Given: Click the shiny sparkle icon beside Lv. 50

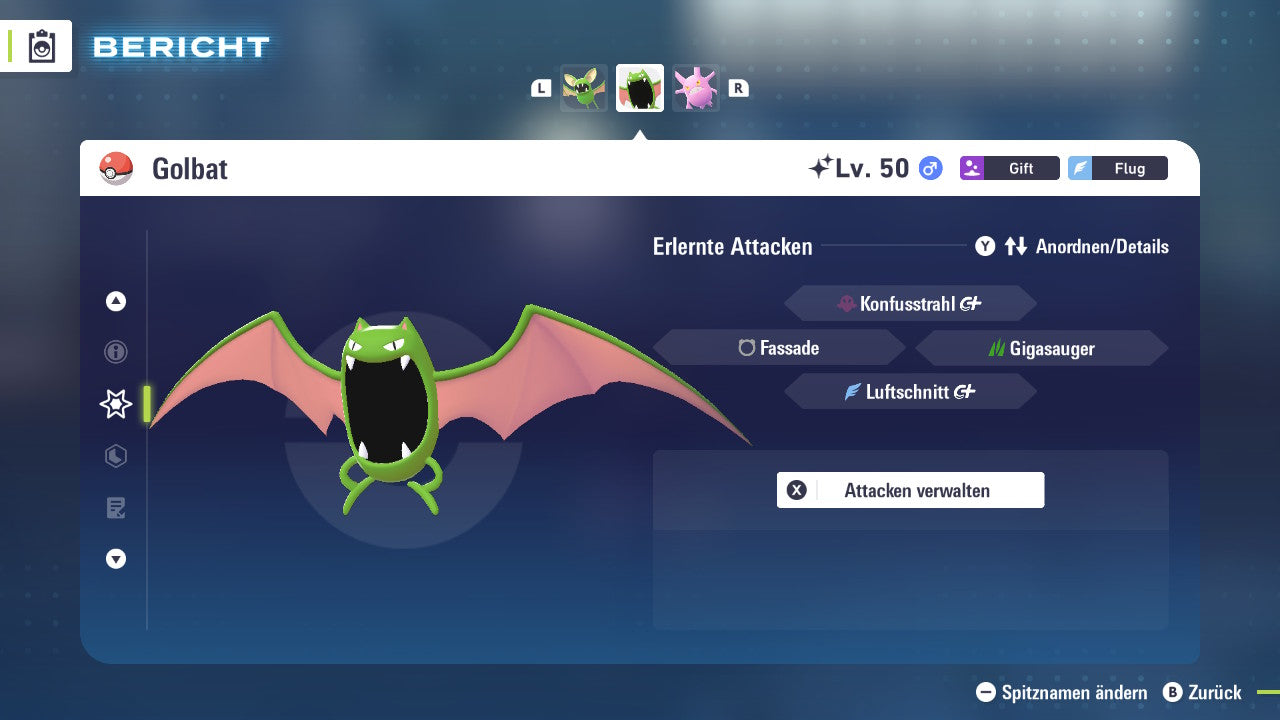Looking at the screenshot, I should pyautogui.click(x=822, y=167).
